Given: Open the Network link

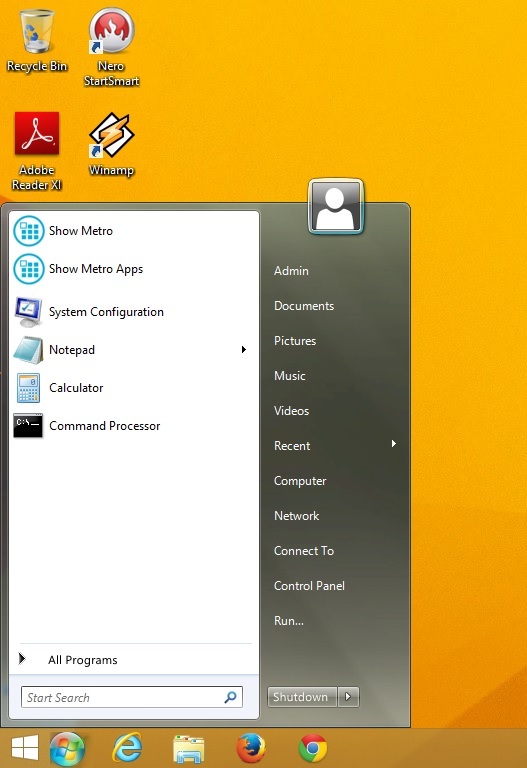Looking at the screenshot, I should pos(296,516).
